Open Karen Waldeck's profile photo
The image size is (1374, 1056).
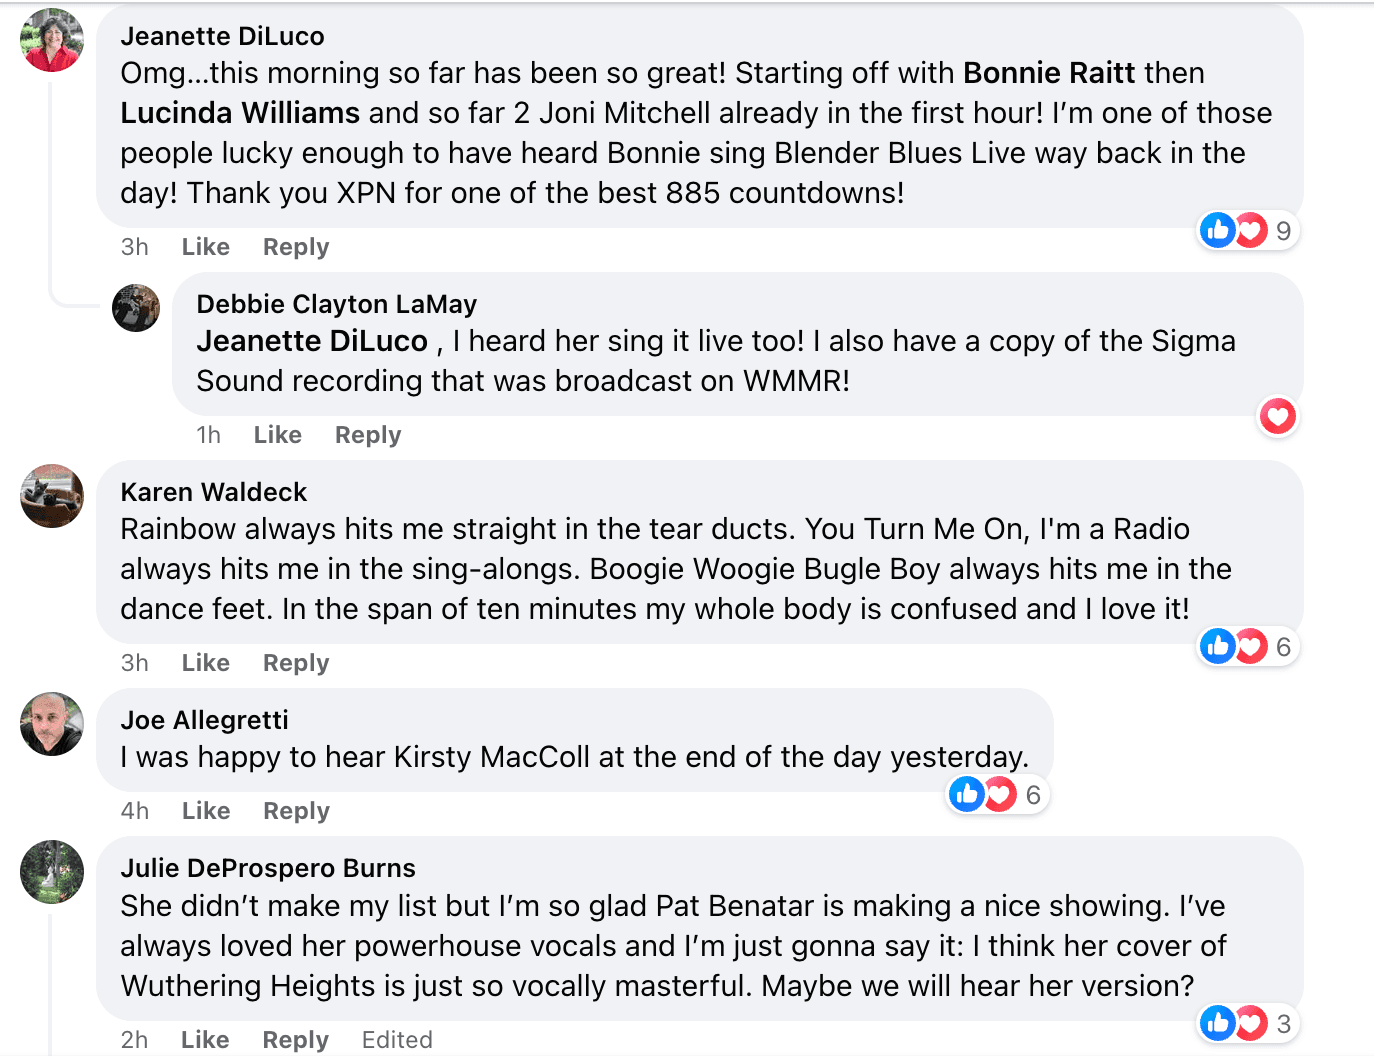click(52, 496)
